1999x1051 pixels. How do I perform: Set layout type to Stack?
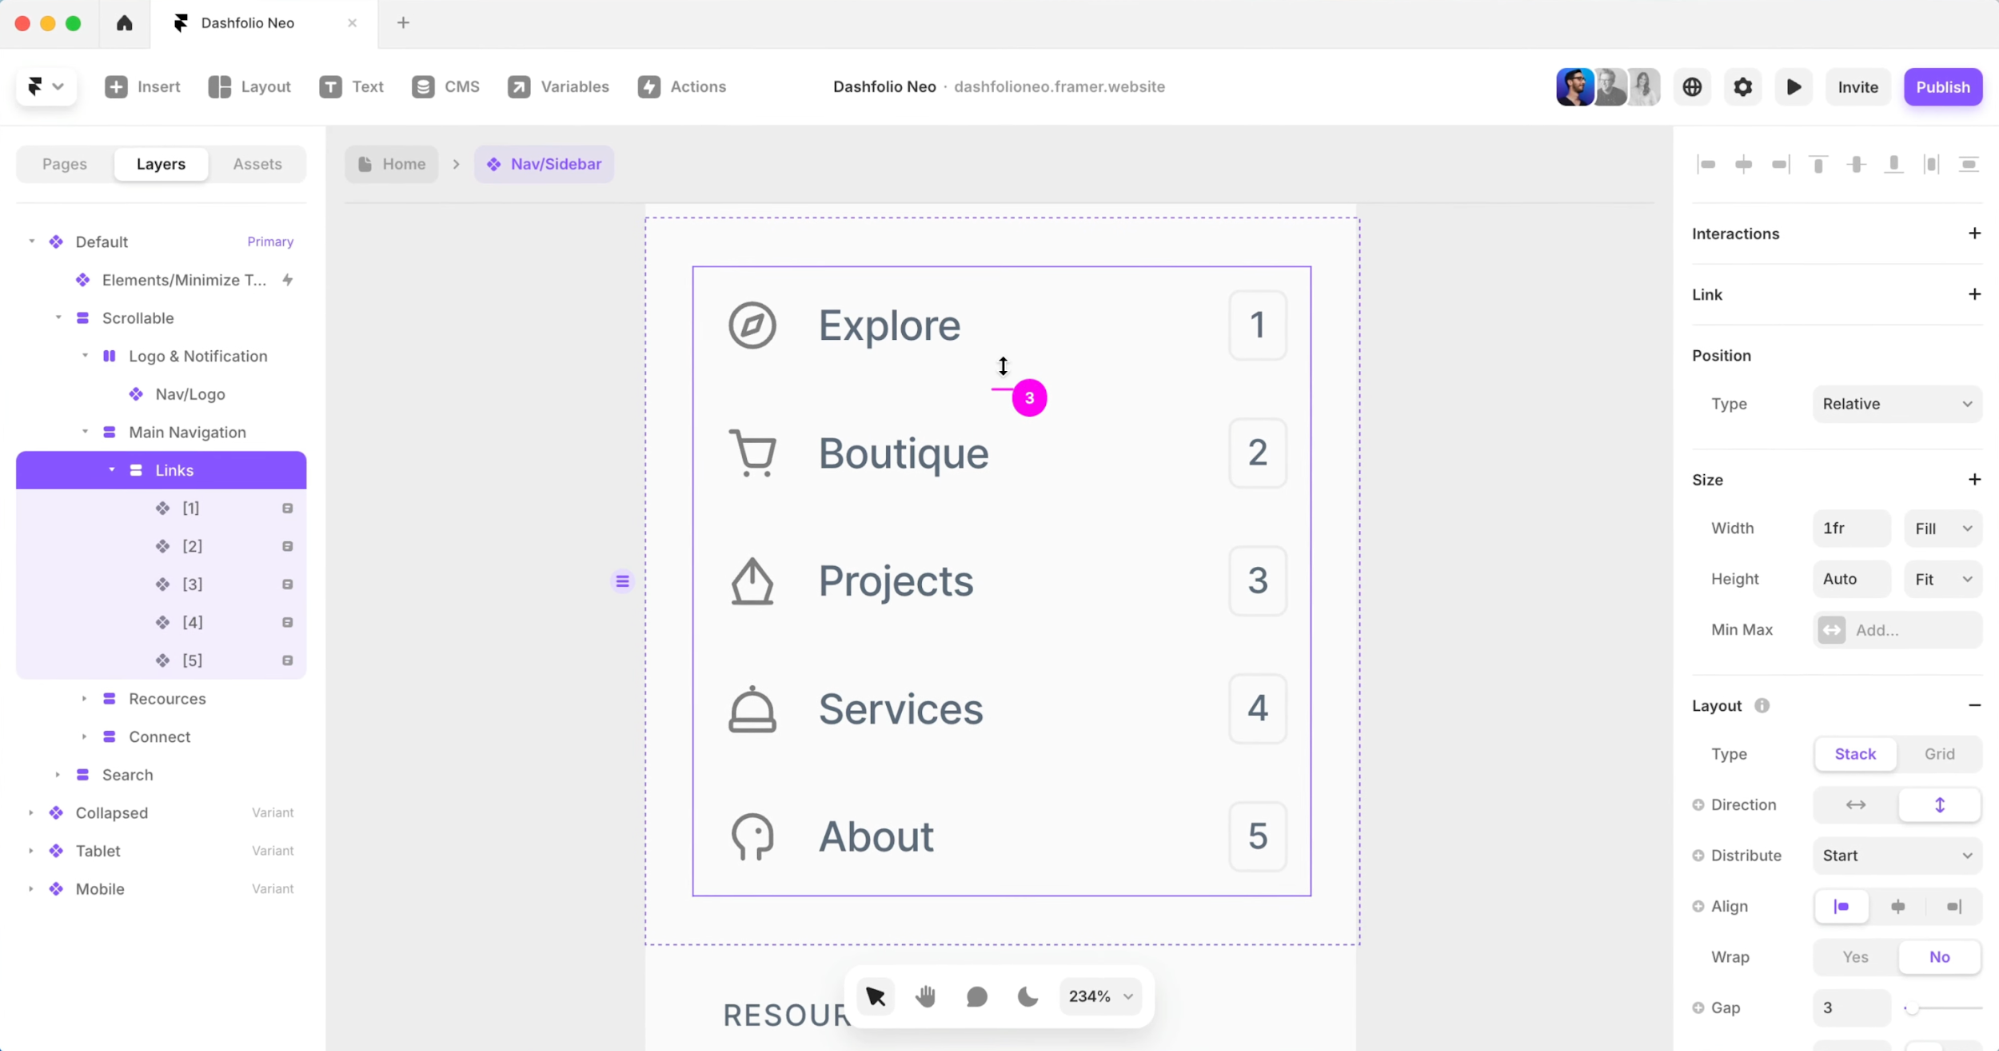pyautogui.click(x=1855, y=754)
